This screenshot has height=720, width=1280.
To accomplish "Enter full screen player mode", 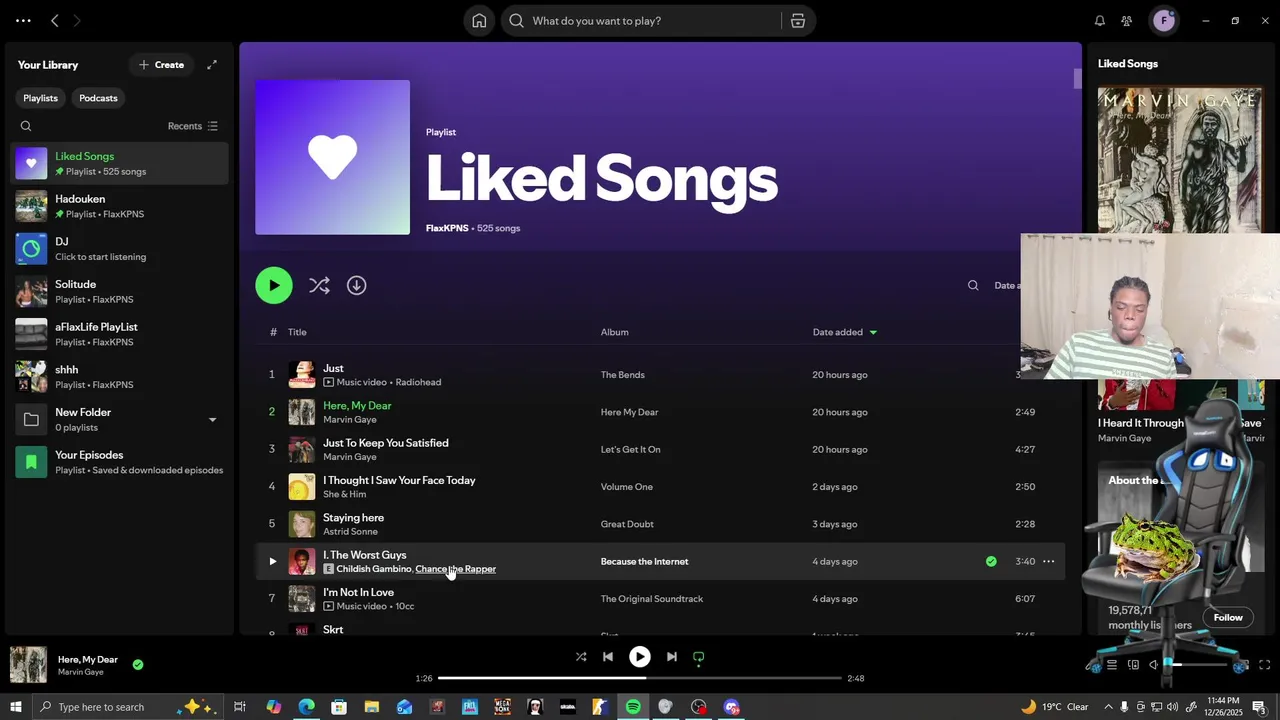I will [1264, 665].
